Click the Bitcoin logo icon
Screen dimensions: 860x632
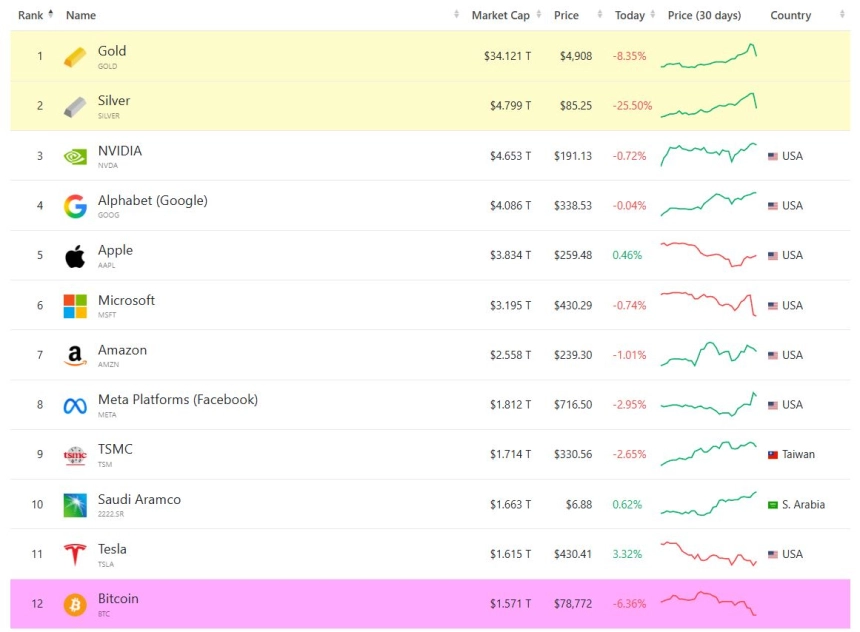(75, 604)
